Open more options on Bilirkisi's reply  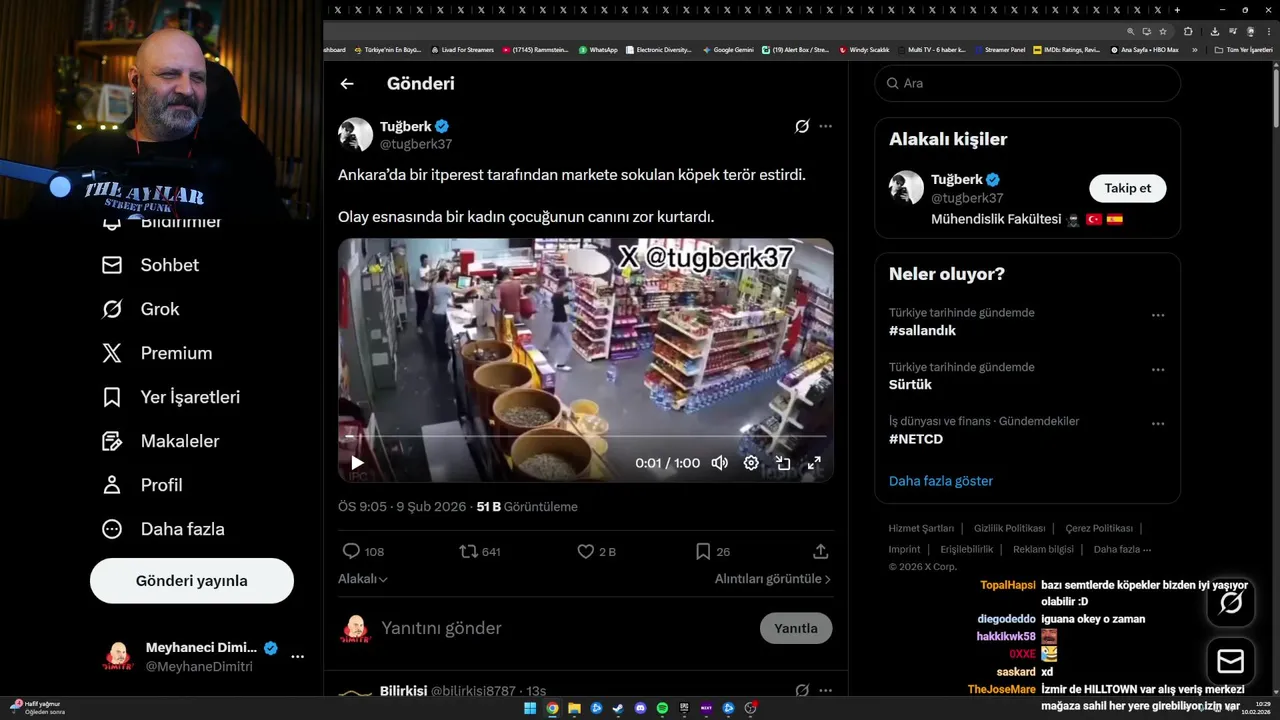pos(825,690)
